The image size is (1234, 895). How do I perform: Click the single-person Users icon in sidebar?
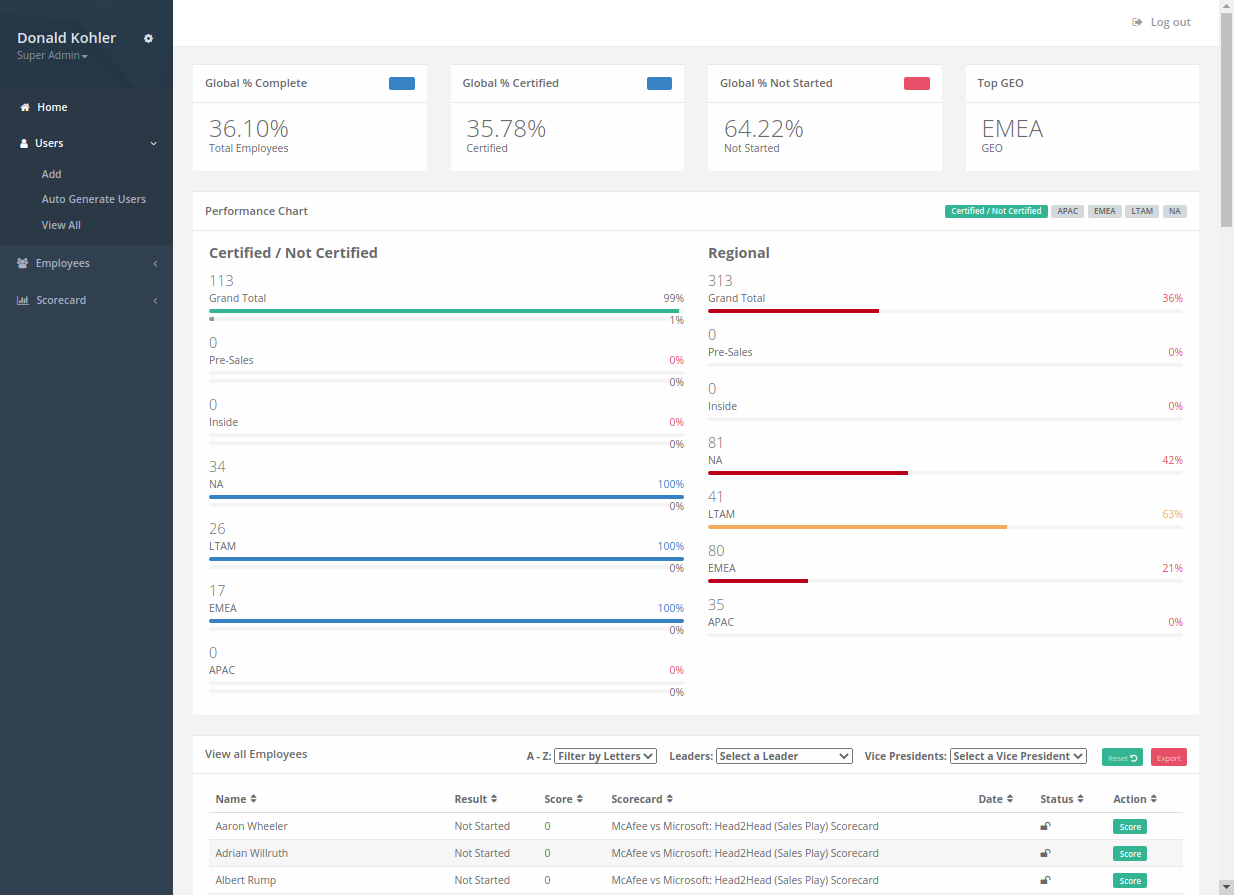pos(24,144)
